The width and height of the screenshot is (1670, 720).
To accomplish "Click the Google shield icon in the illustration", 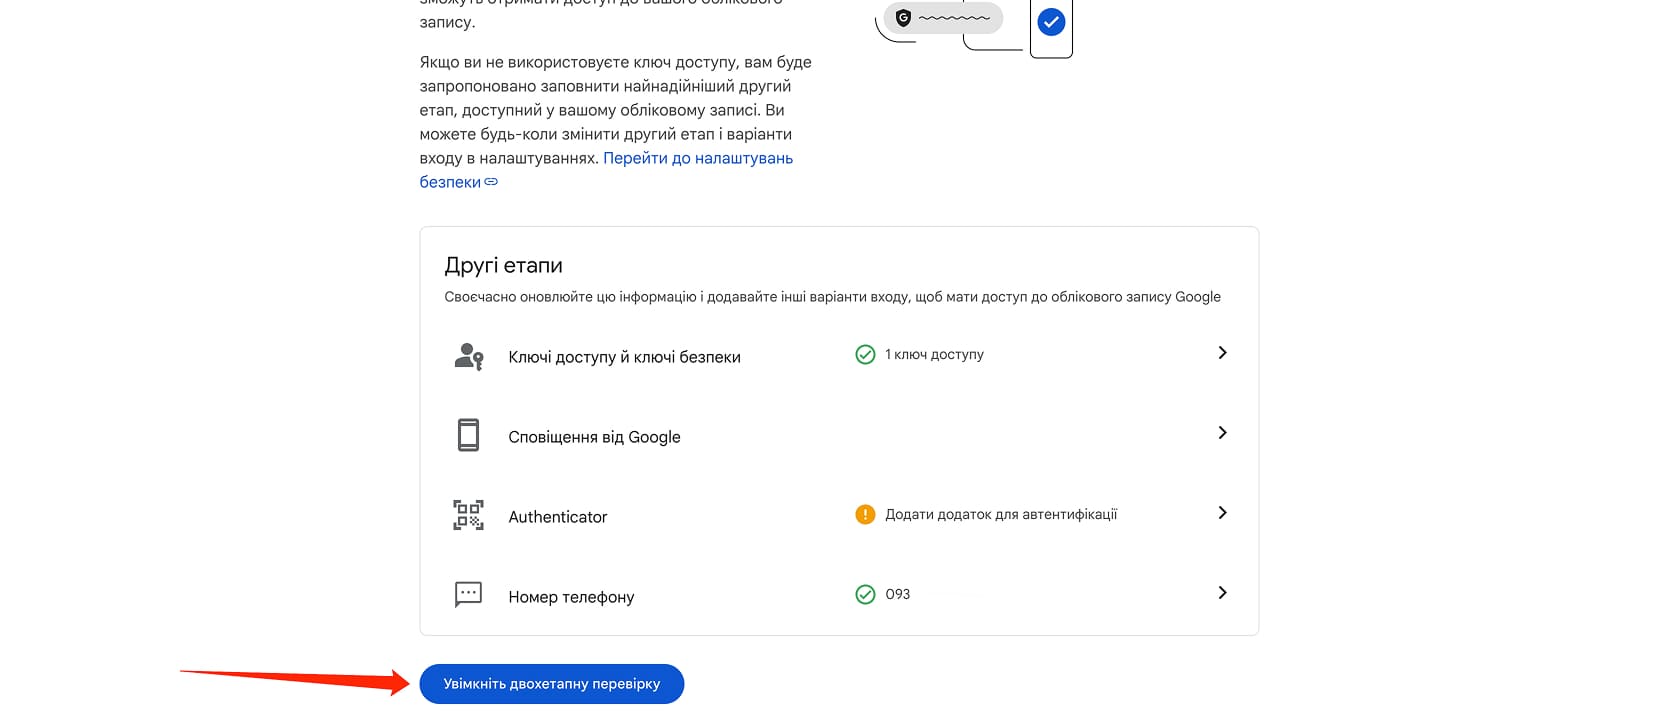I will click(x=903, y=17).
